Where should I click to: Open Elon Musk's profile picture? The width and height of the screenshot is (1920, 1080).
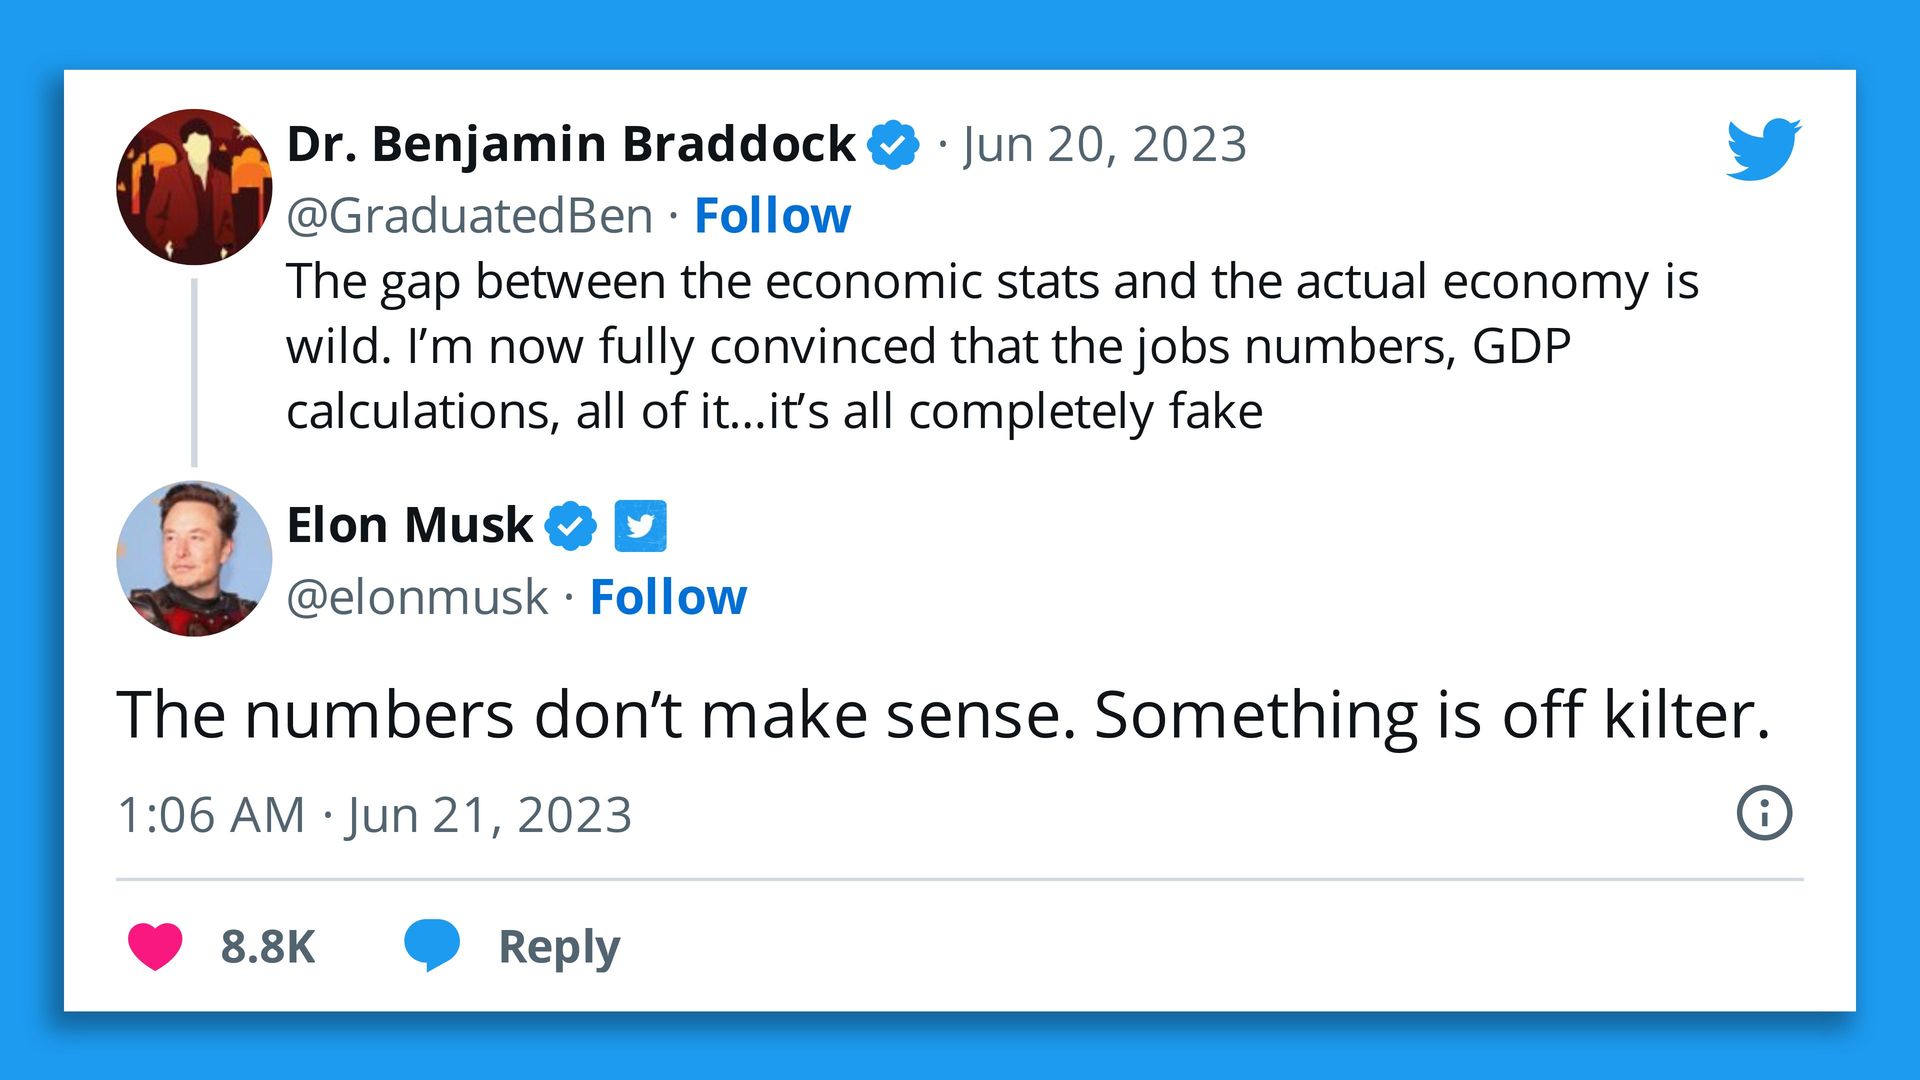194,558
